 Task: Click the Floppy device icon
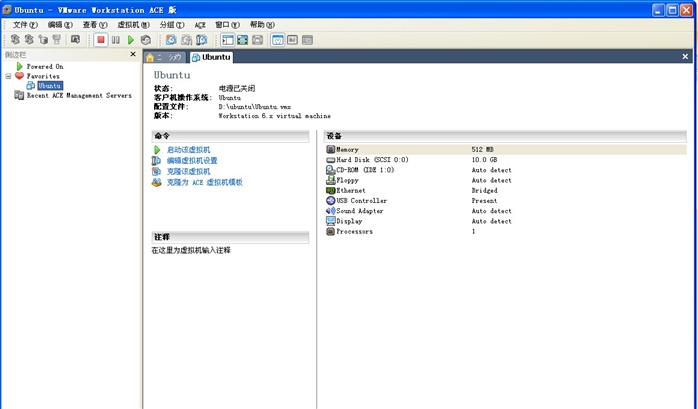(330, 180)
